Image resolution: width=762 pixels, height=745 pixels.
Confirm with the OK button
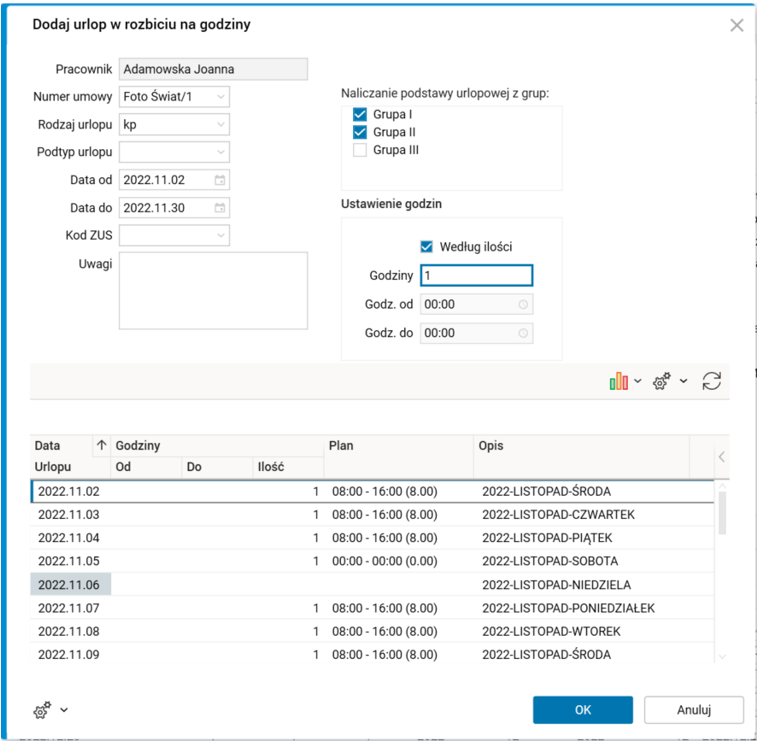click(x=582, y=710)
